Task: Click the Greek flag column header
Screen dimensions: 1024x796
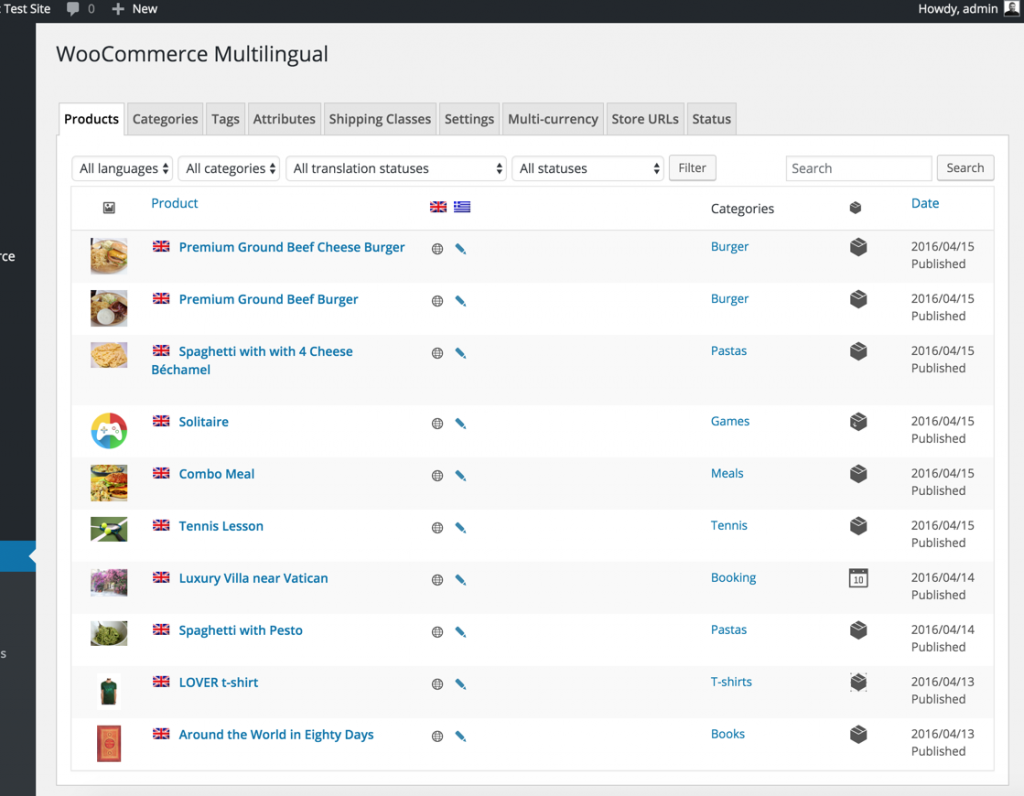Action: [x=462, y=207]
